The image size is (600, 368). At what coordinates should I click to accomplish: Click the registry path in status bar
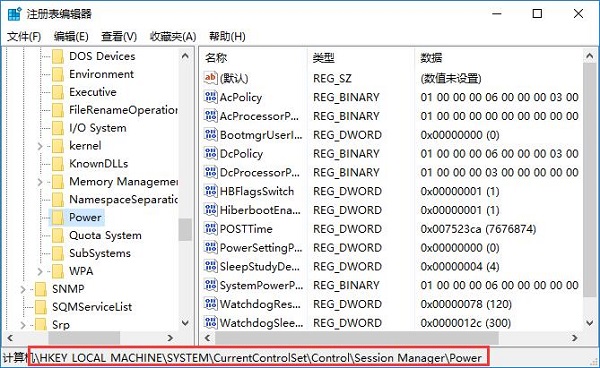point(259,358)
